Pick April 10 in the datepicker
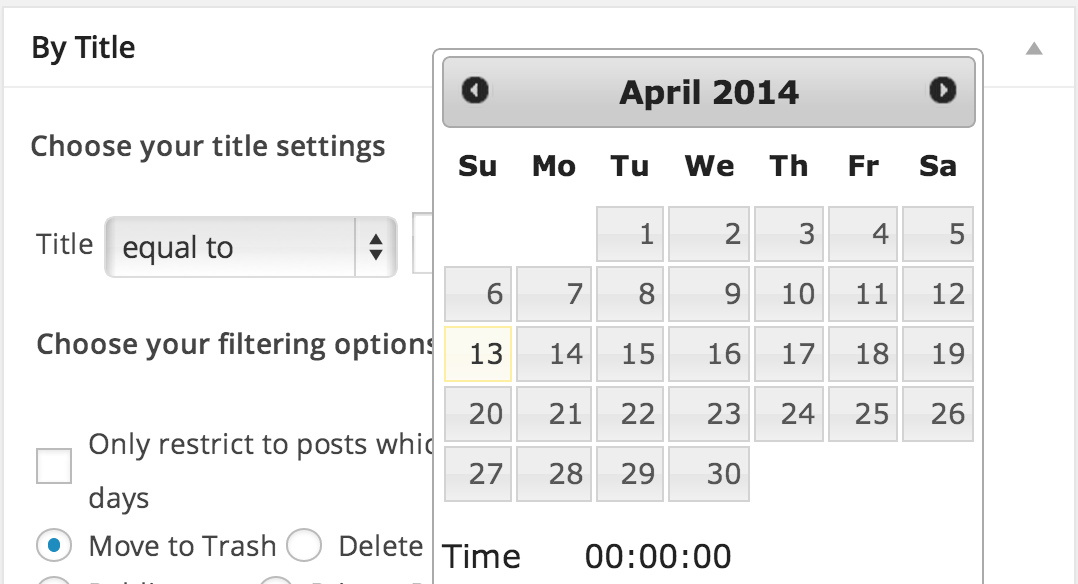The width and height of the screenshot is (1078, 584). coord(789,294)
